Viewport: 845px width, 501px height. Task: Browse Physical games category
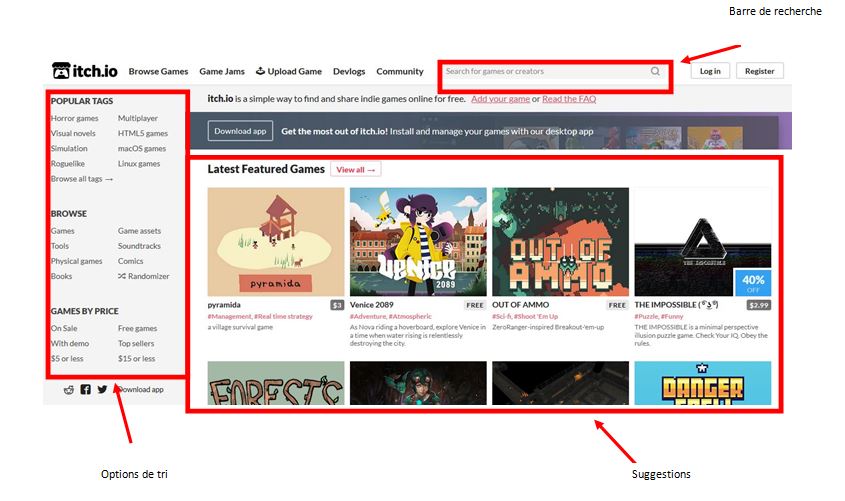(77, 261)
